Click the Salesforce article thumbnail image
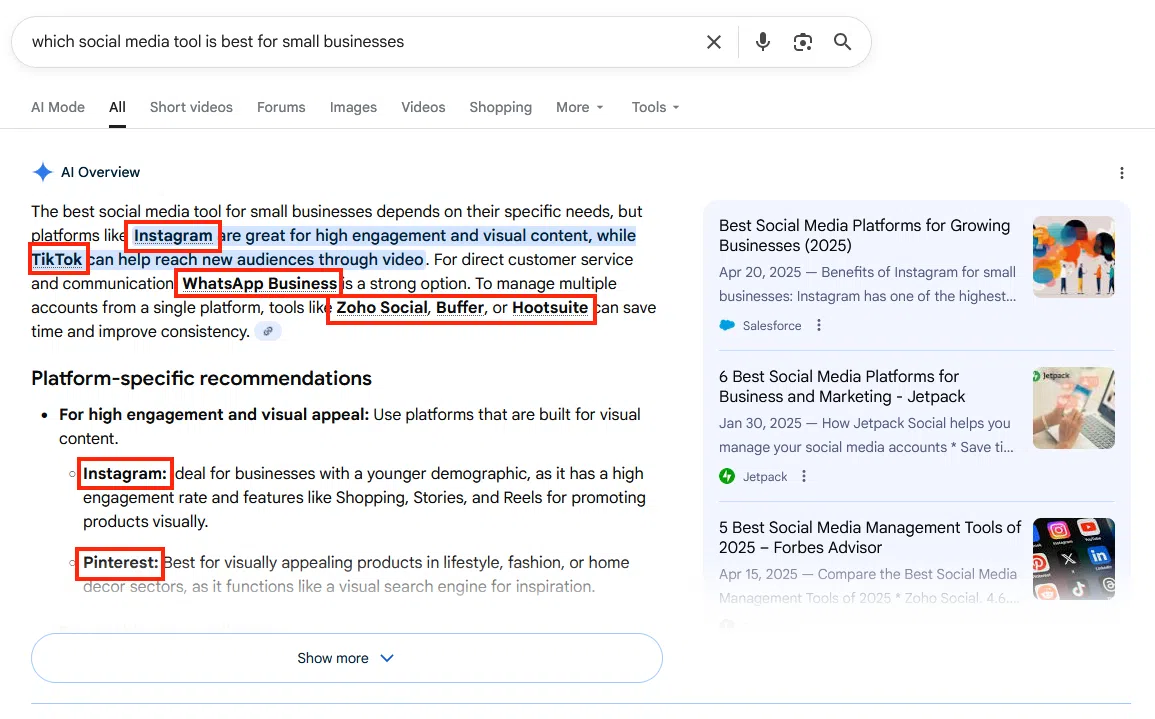Image resolution: width=1155 pixels, height=719 pixels. [x=1073, y=256]
